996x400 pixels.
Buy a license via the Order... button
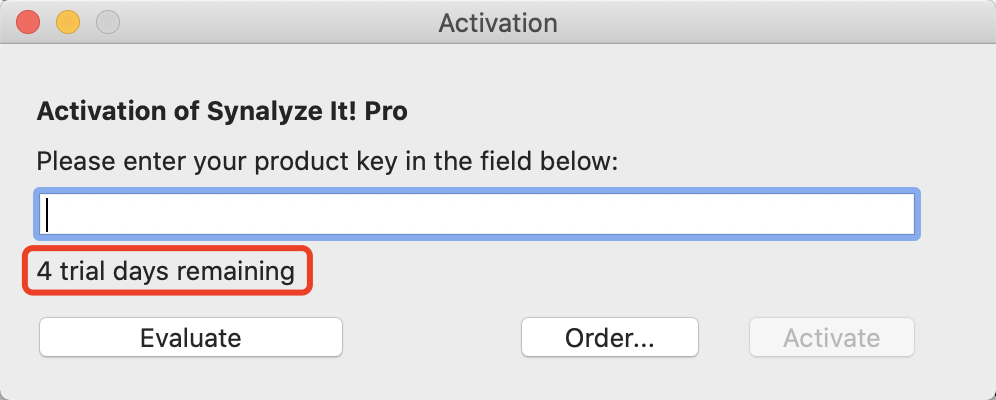[x=609, y=337]
